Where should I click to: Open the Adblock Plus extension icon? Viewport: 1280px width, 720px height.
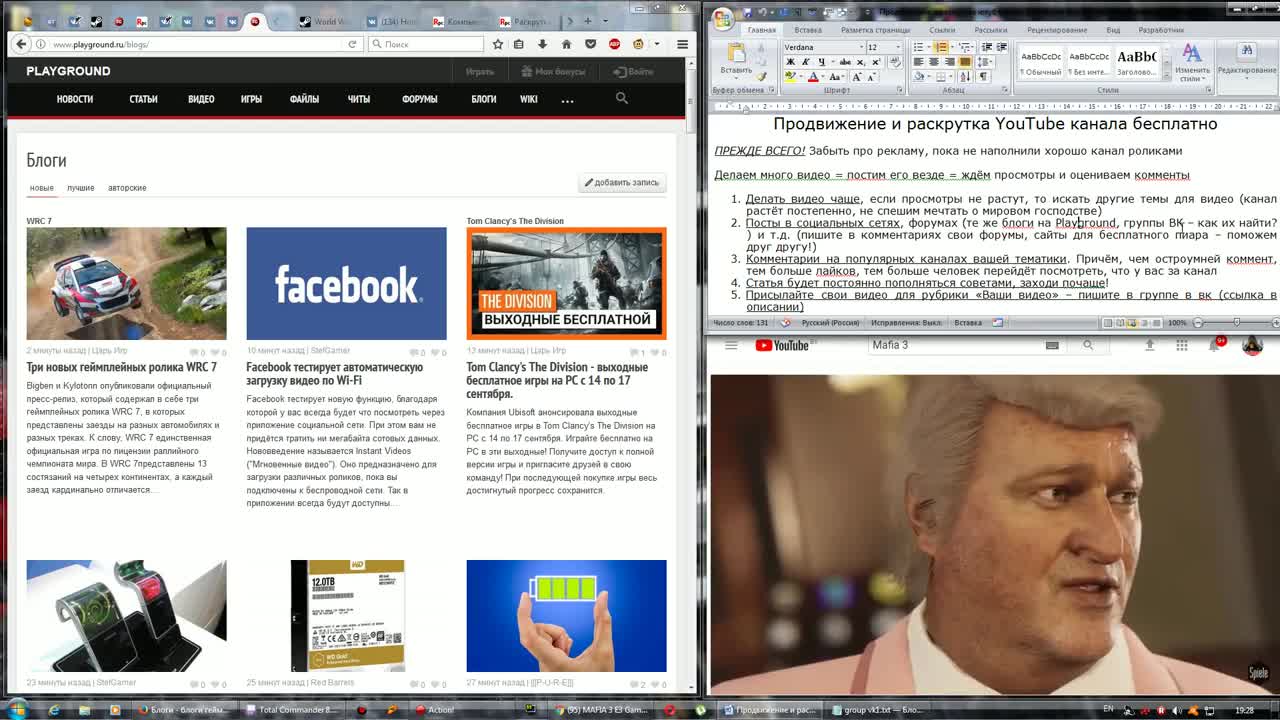[614, 44]
